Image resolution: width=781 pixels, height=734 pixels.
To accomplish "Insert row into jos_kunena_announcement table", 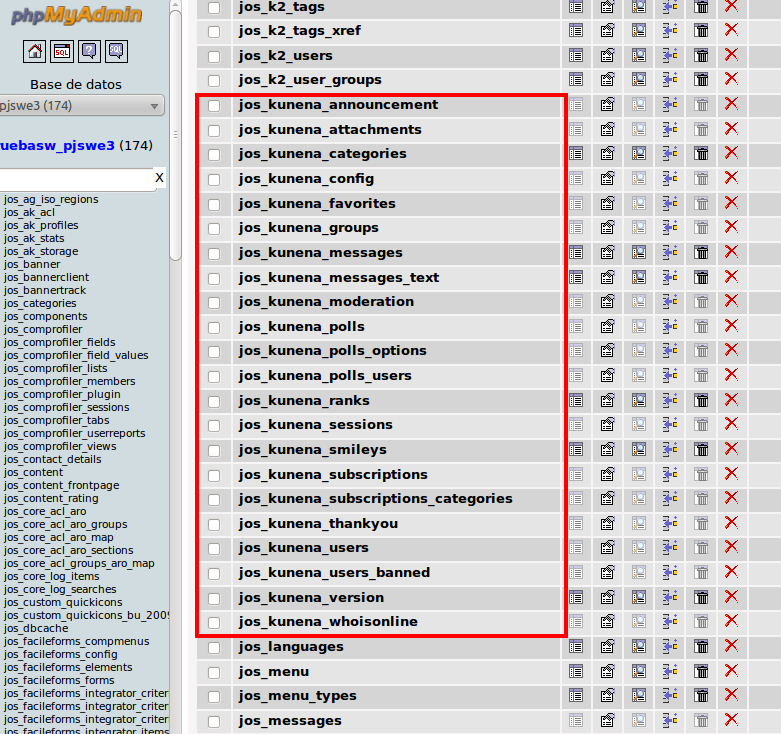I will pos(670,105).
